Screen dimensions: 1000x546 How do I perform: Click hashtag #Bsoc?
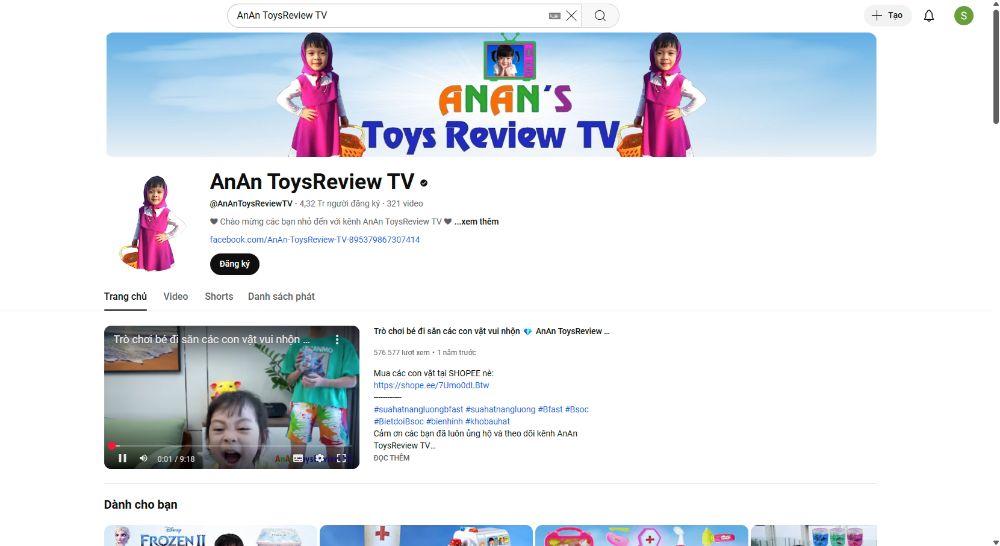[577, 410]
